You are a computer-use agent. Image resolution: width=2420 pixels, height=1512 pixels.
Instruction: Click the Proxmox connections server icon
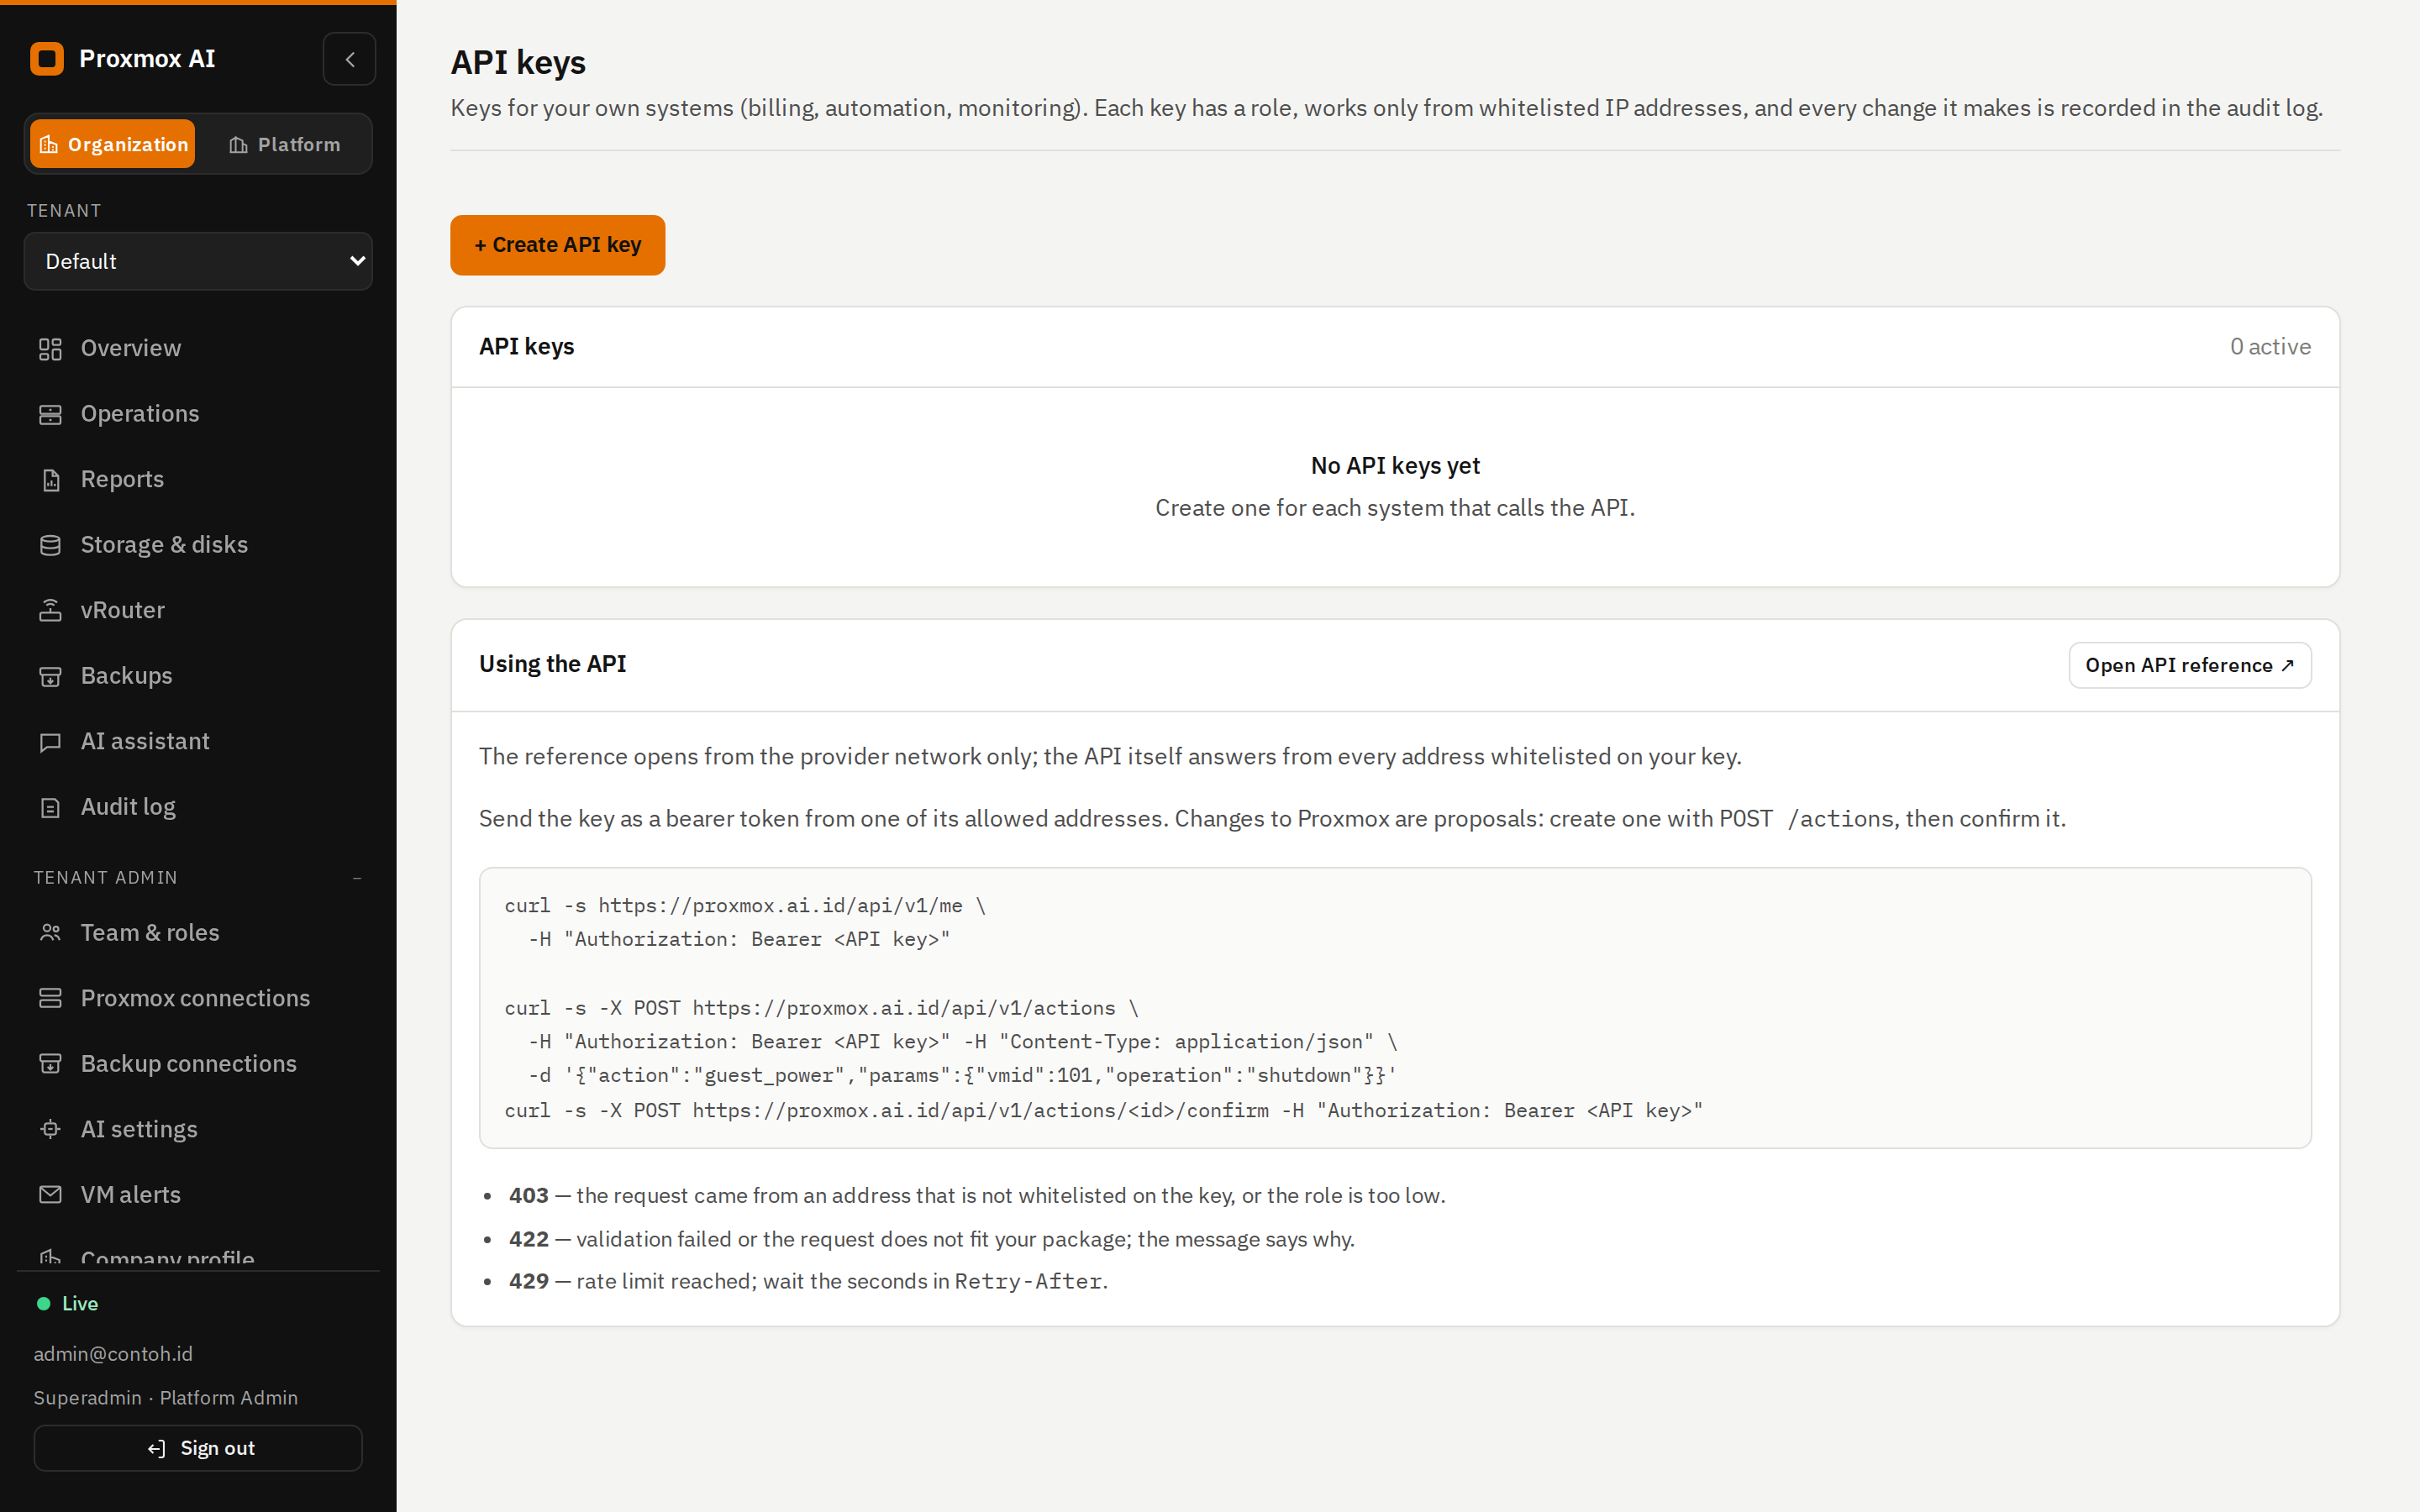coord(50,998)
